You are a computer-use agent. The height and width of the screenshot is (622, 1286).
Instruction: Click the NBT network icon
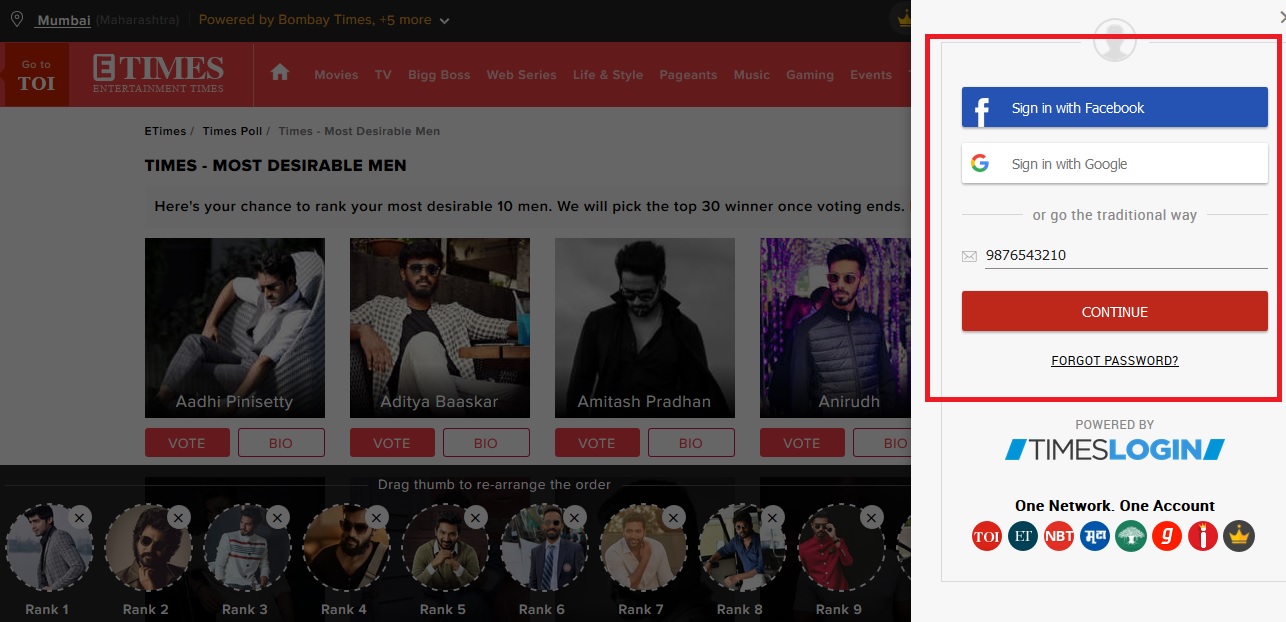pyautogui.click(x=1059, y=536)
